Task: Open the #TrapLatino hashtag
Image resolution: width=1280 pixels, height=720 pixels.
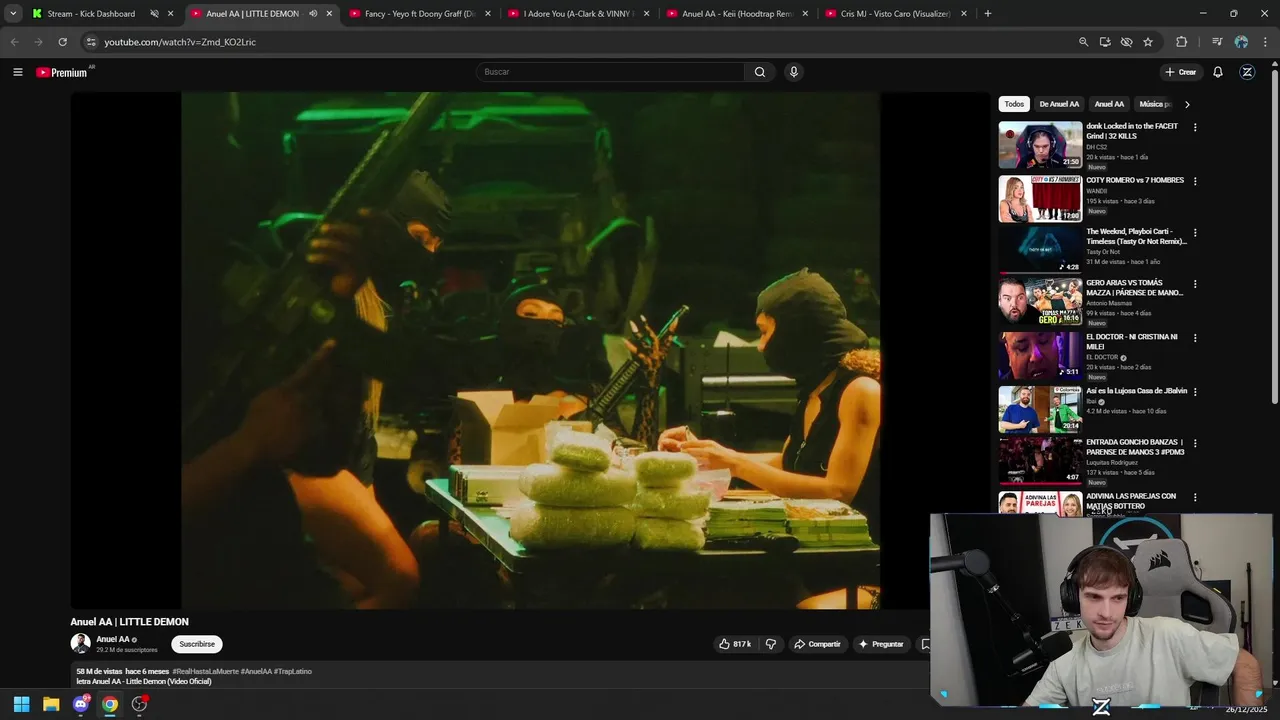Action: [x=293, y=671]
